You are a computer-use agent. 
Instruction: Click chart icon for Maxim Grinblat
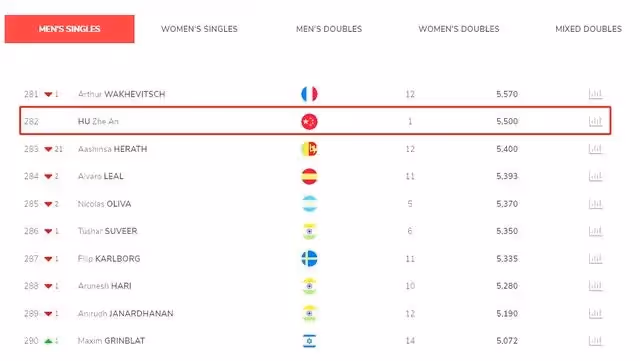pyautogui.click(x=595, y=341)
